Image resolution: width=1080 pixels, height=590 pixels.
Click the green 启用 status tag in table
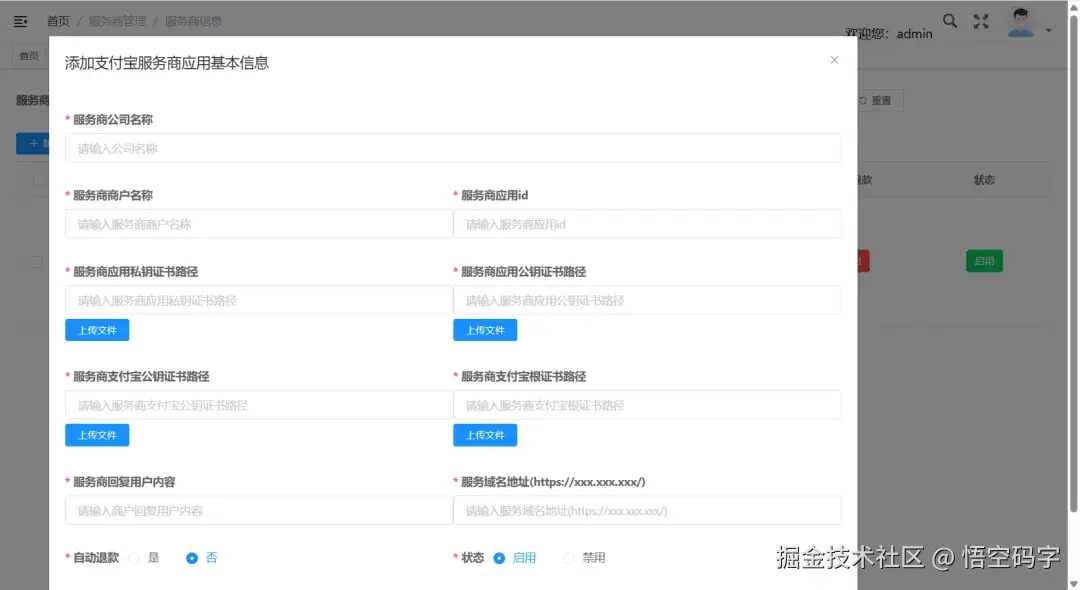click(x=984, y=261)
